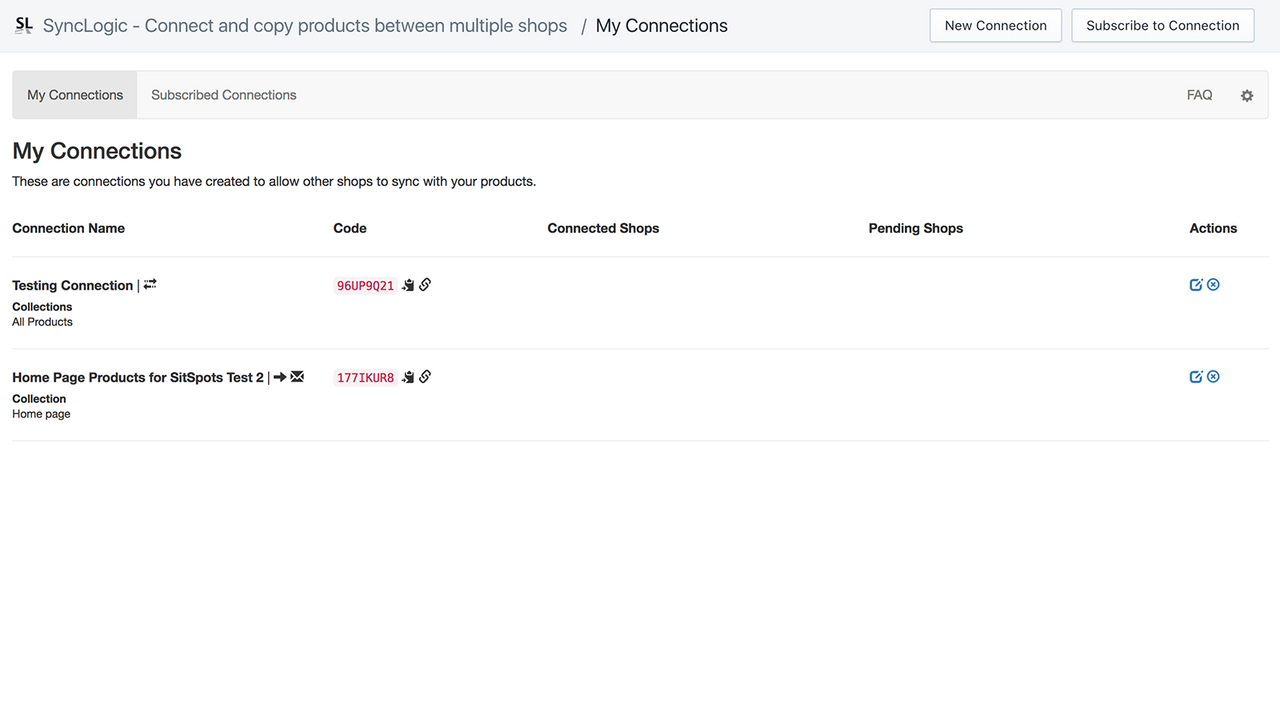1280x720 pixels.
Task: Switch to the Subscribed Connections tab
Action: click(223, 94)
